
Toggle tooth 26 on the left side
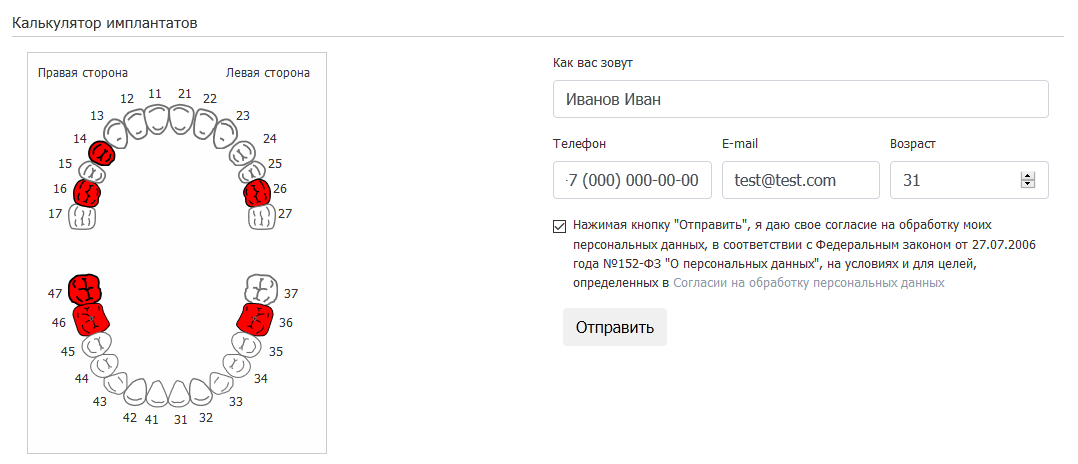click(258, 191)
